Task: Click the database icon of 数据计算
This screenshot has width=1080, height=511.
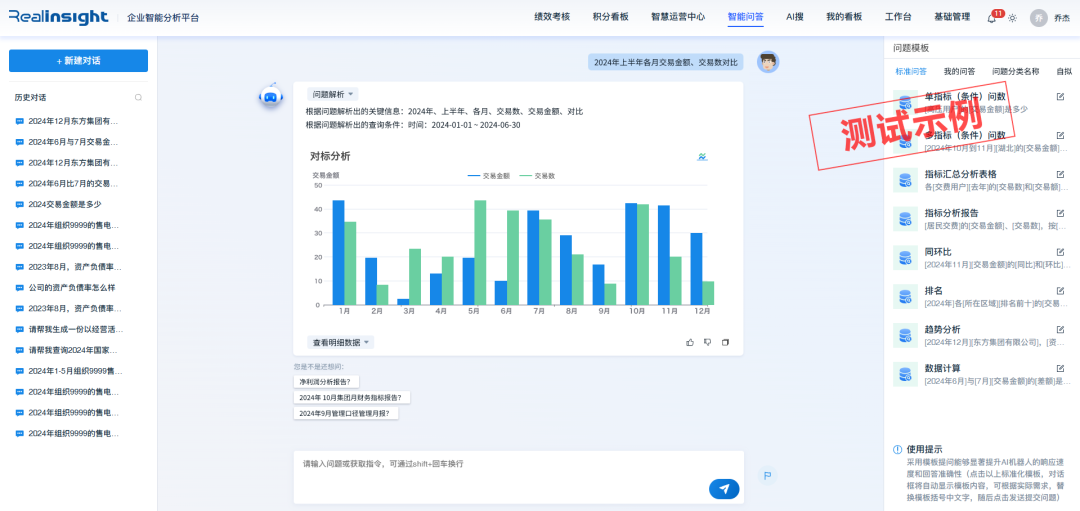Action: click(x=905, y=374)
